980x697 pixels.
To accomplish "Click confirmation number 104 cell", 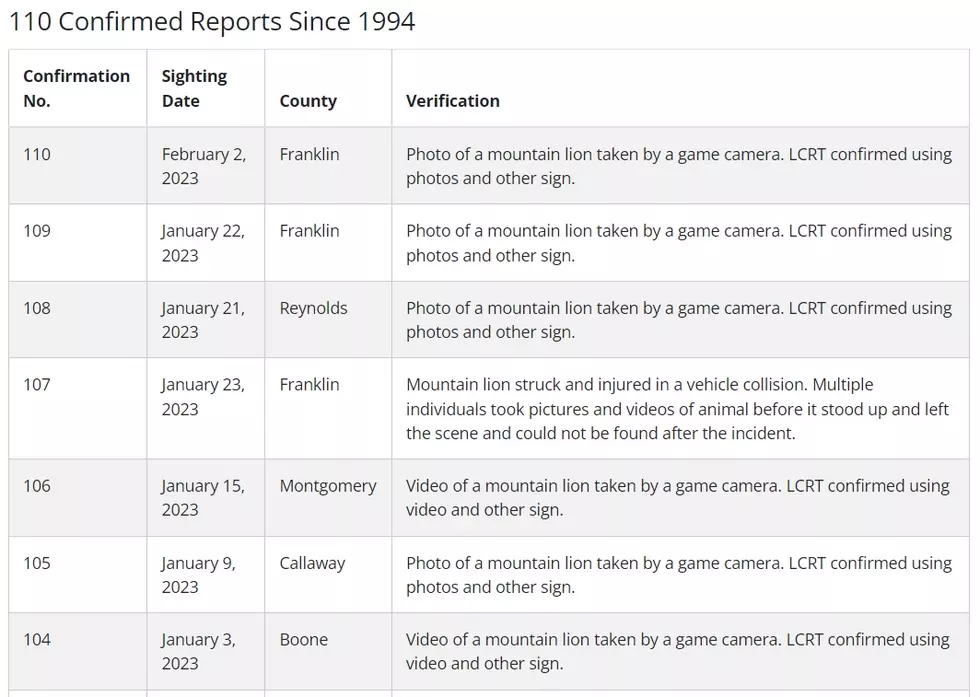I will coord(78,651).
